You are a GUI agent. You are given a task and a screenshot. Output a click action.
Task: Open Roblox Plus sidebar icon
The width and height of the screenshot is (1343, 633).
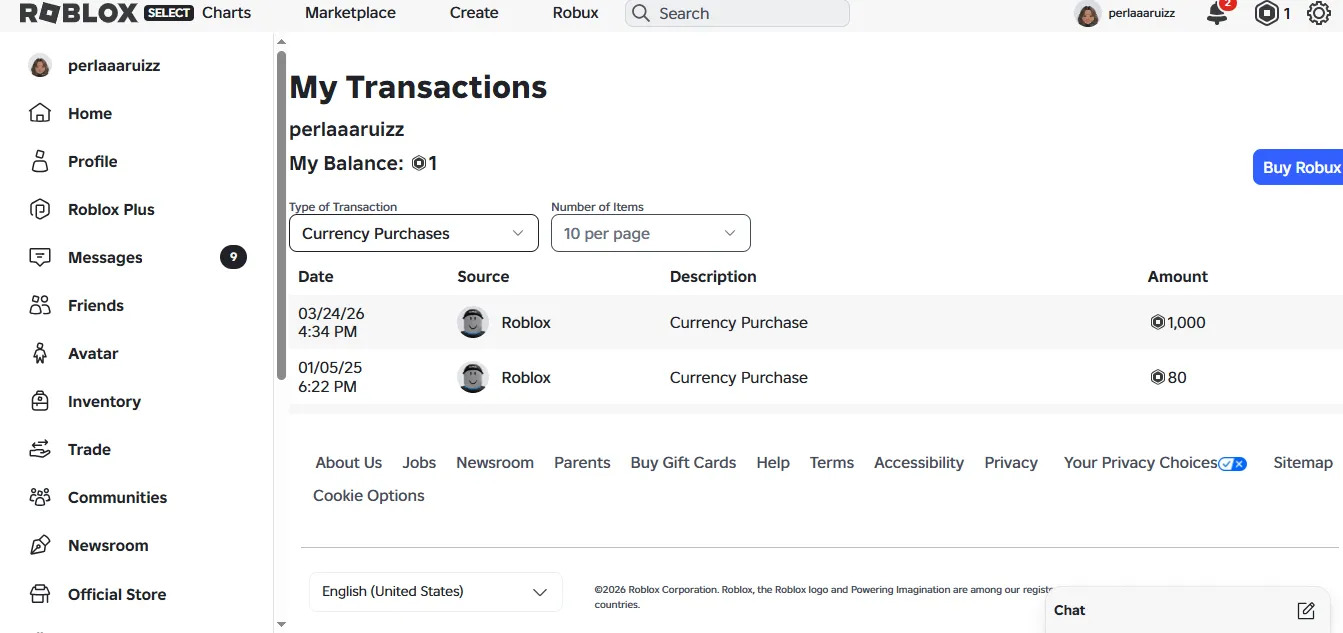coord(40,209)
